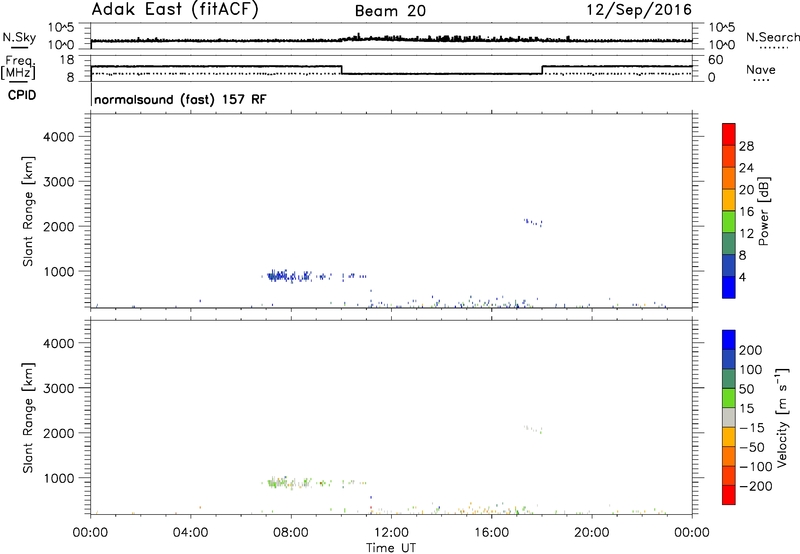Click the red -200 Velocity swatch

coord(729,495)
